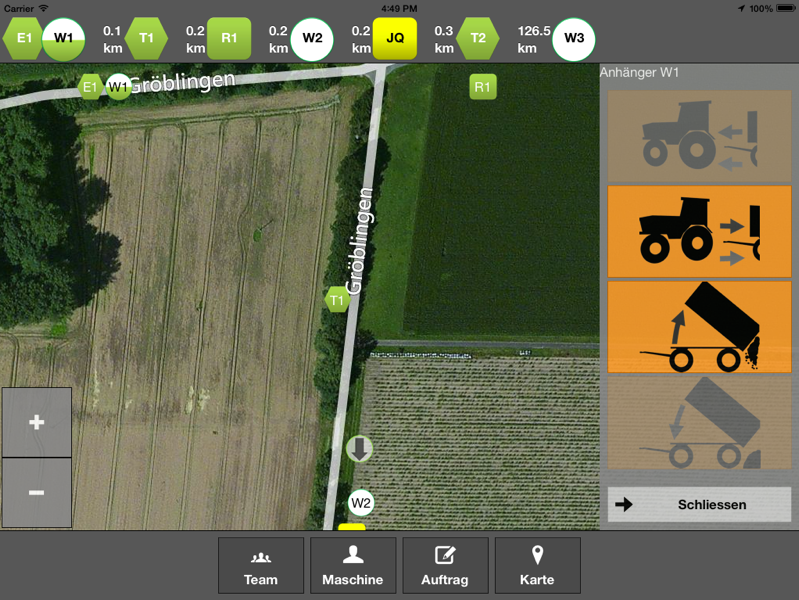Select the yellow JQ marker in route bar

395,39
